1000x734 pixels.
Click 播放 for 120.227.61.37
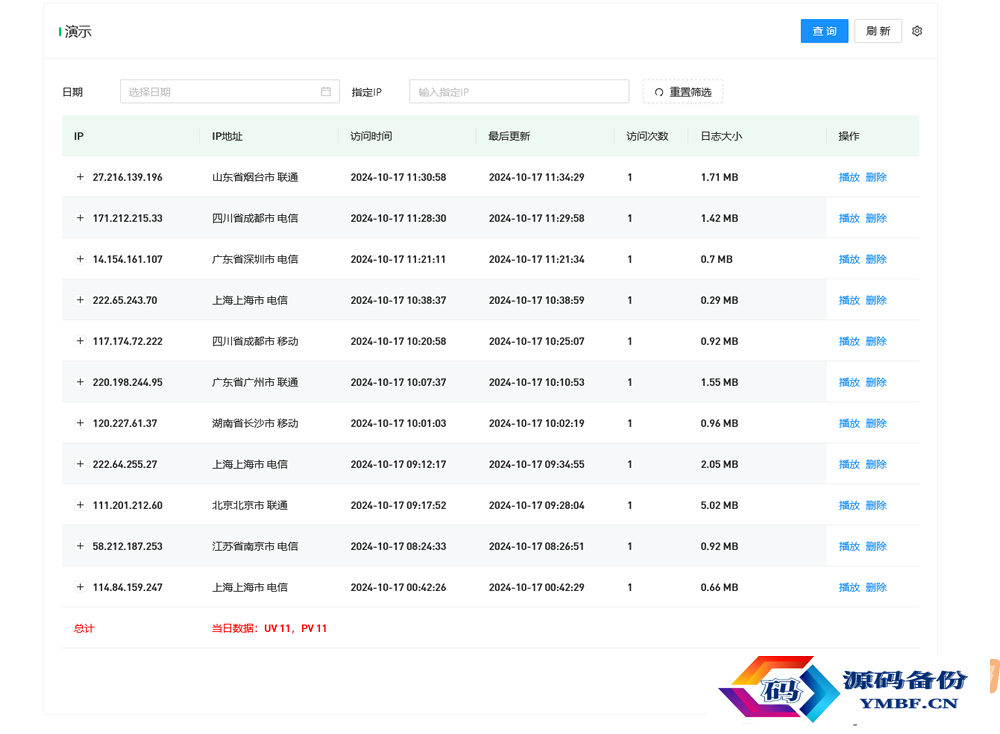pos(849,423)
